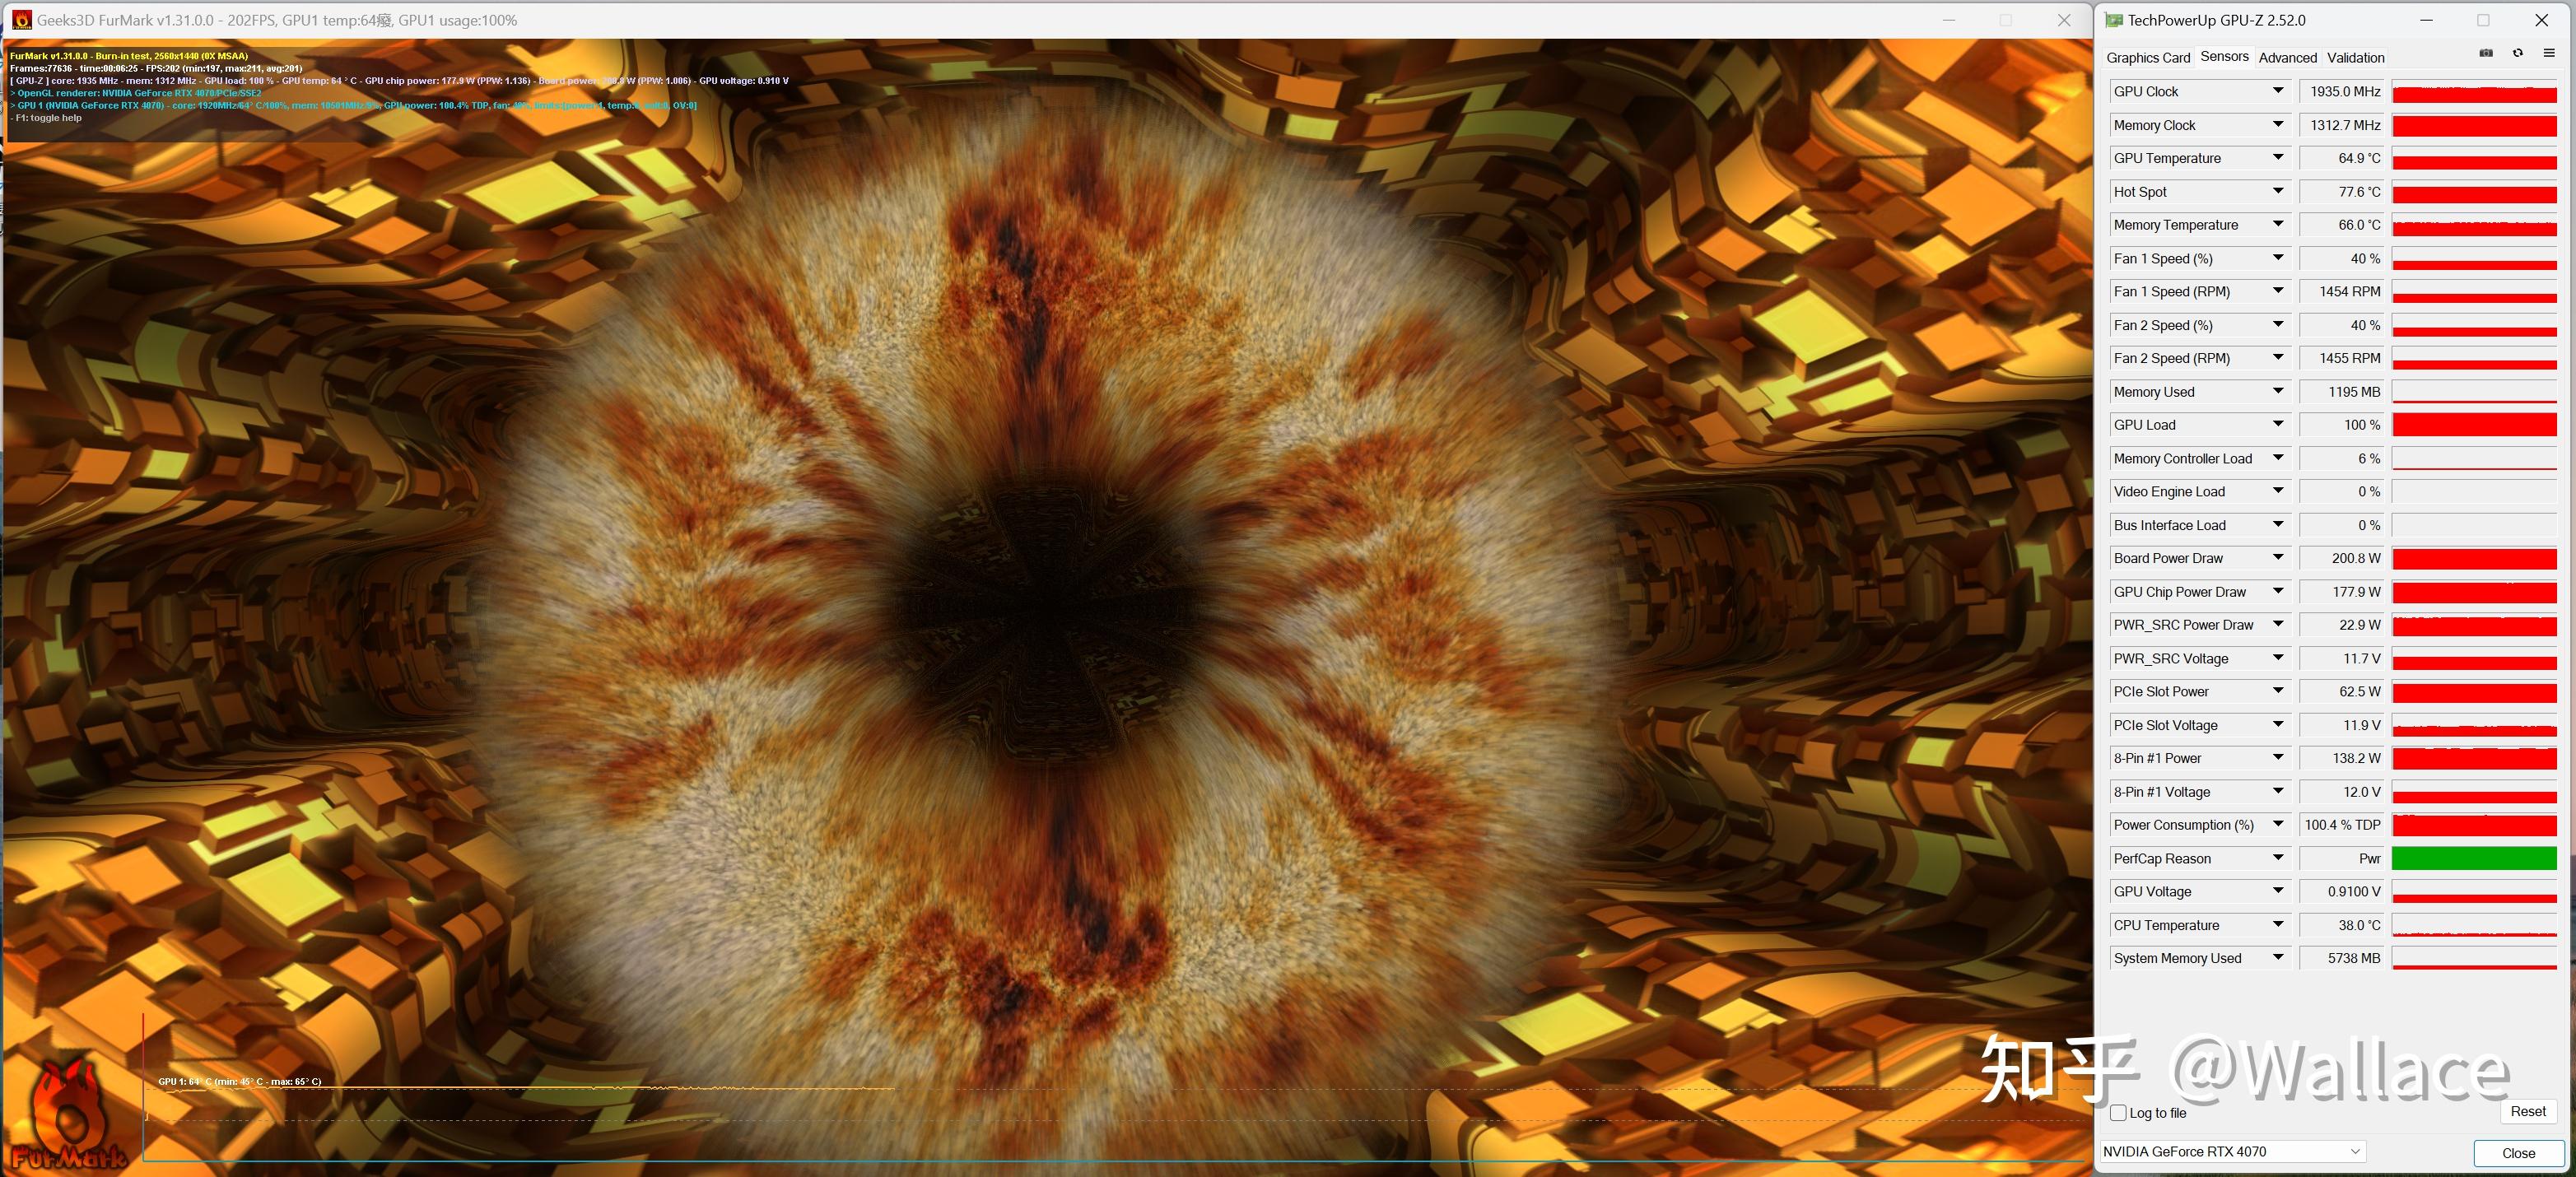Viewport: 2576px width, 1177px height.
Task: Expand the PerfCap Reason dropdown arrow
Action: [2278, 858]
